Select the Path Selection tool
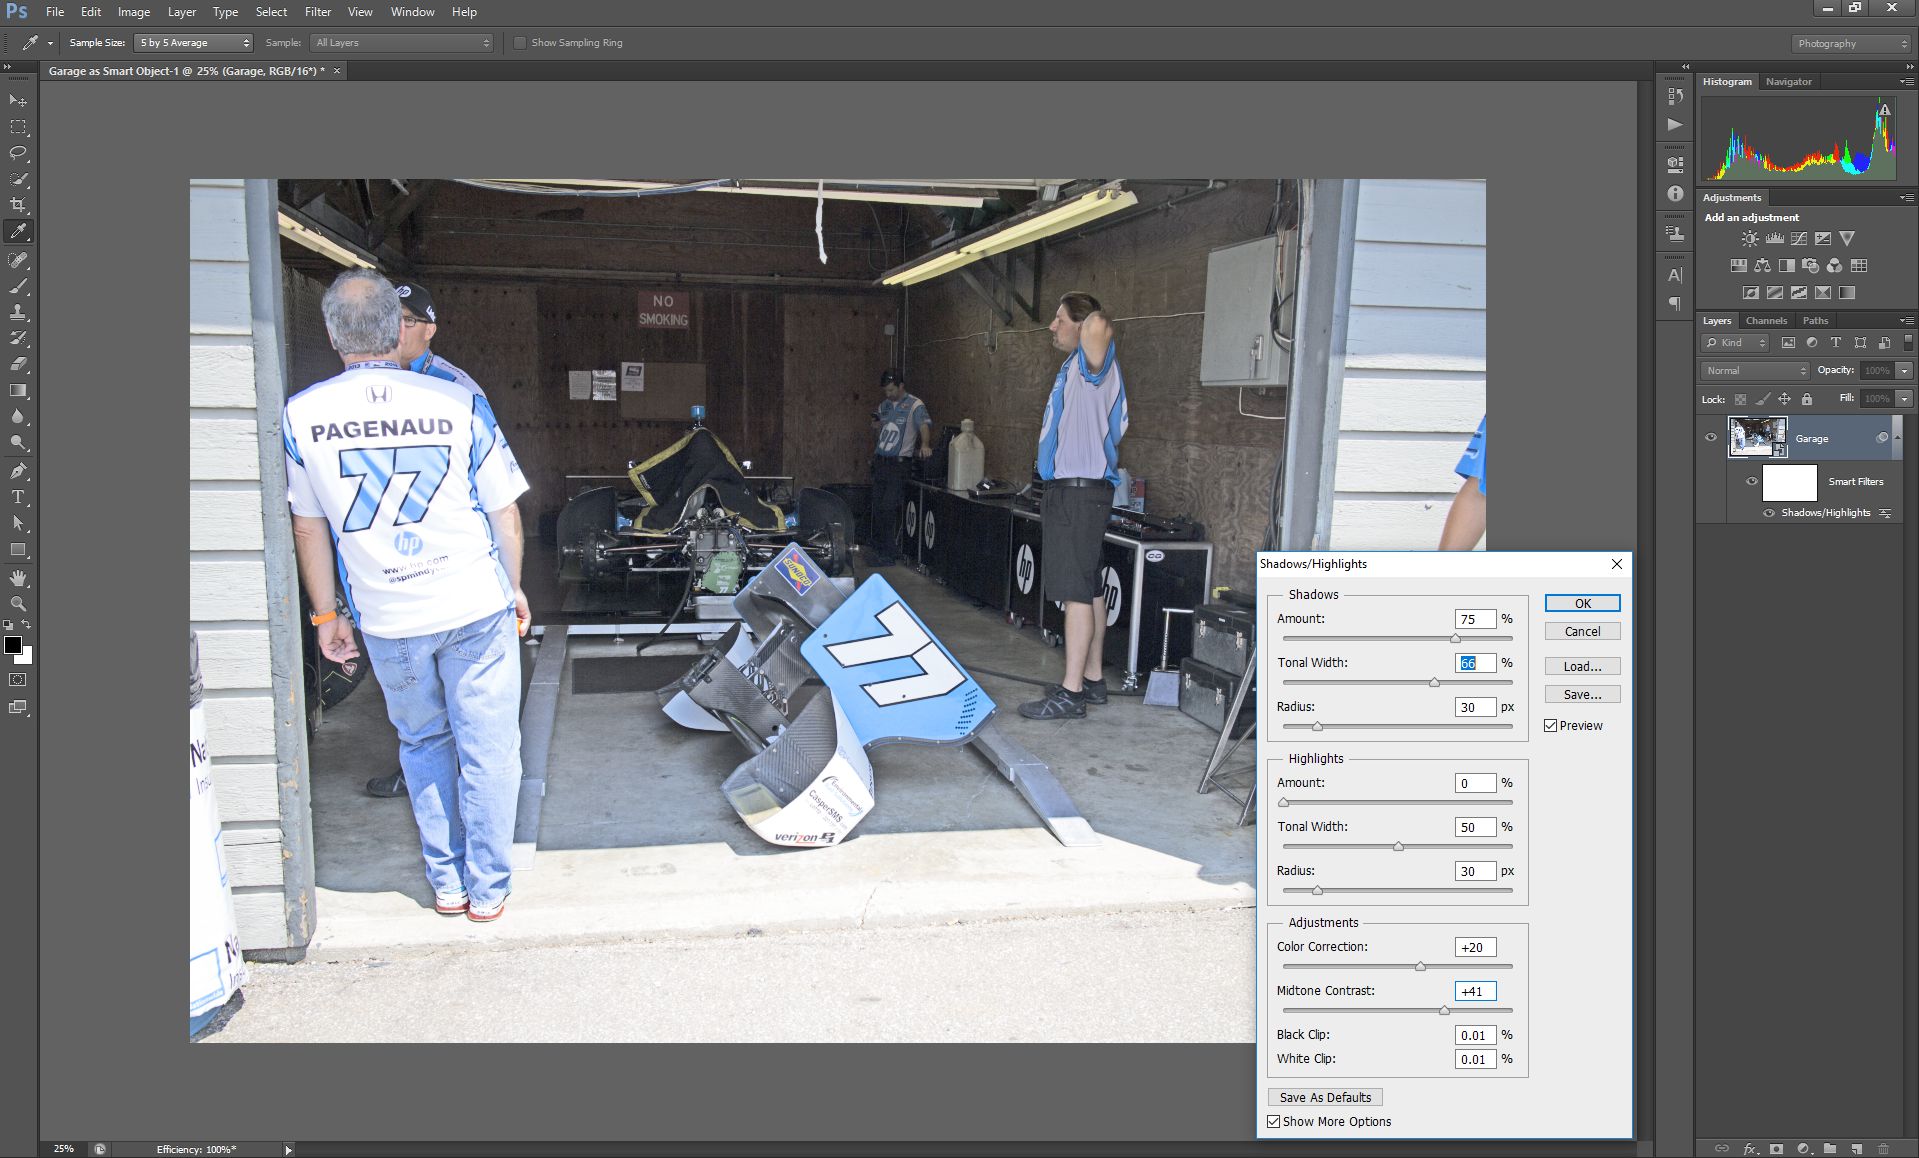Screen dimensions: 1919x1158 click(x=18, y=523)
